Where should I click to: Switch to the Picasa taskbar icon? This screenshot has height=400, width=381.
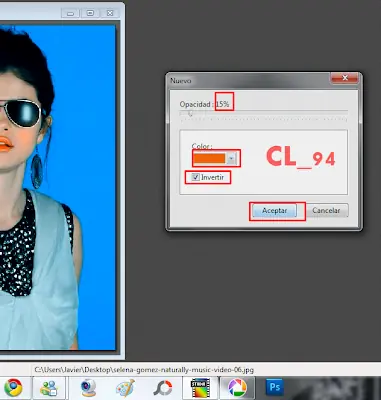[237, 388]
